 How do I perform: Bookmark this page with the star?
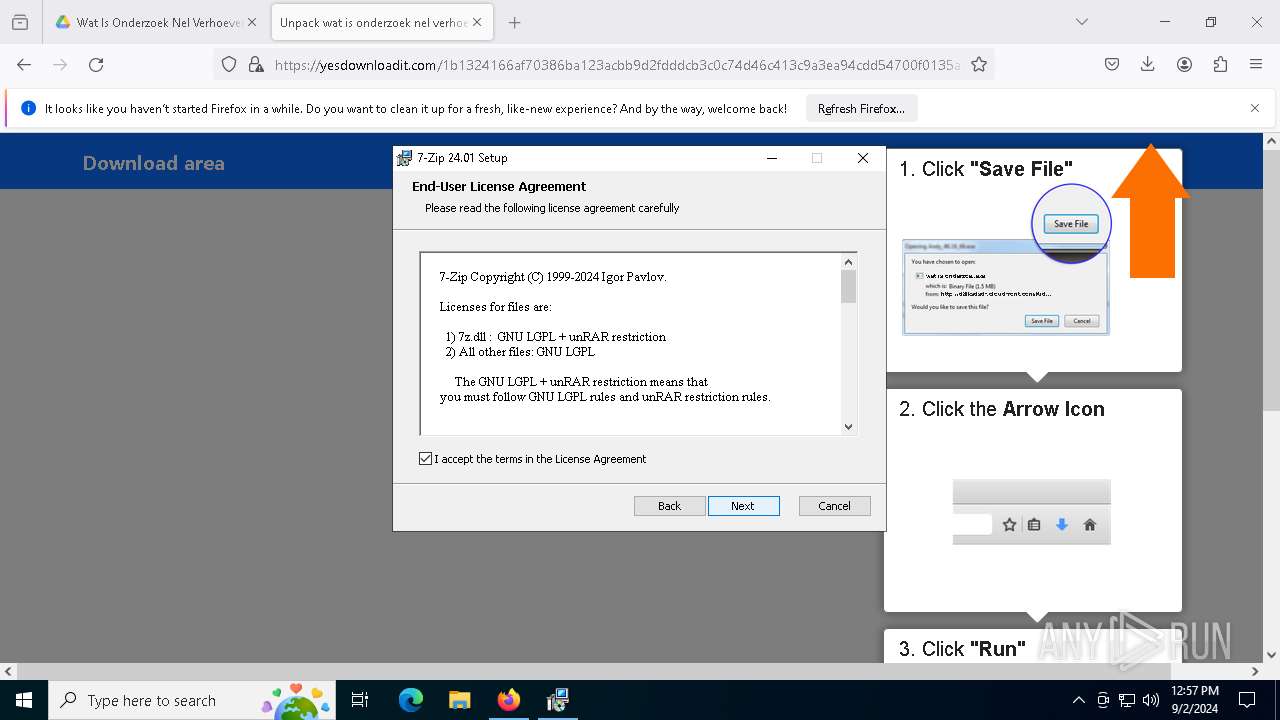click(x=979, y=65)
